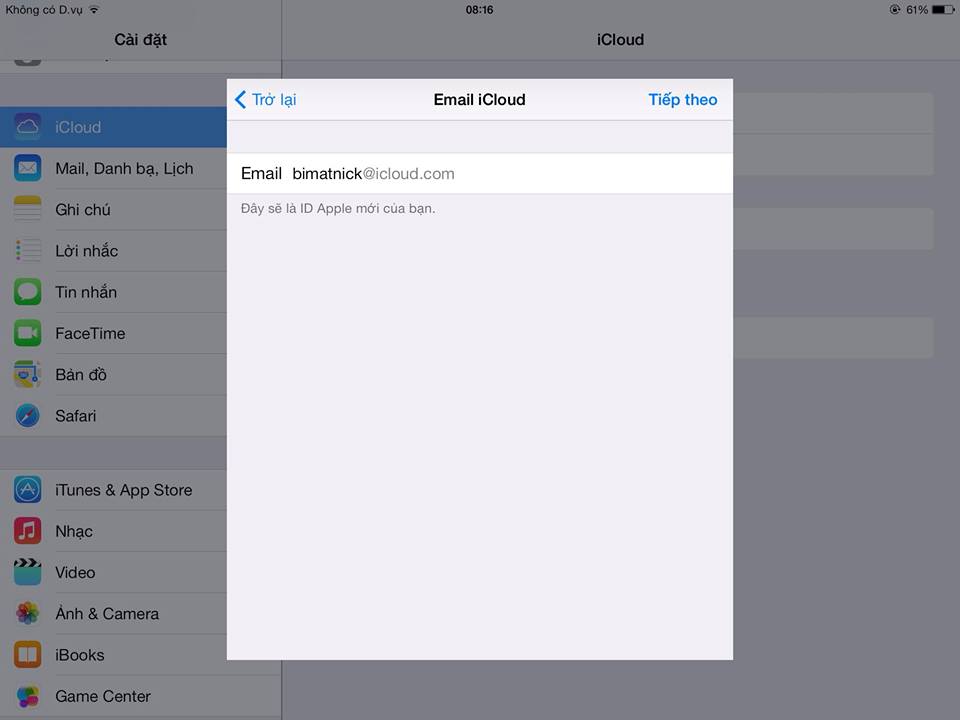Tap the Mail envelope icon
This screenshot has height=720, width=960.
coord(28,168)
